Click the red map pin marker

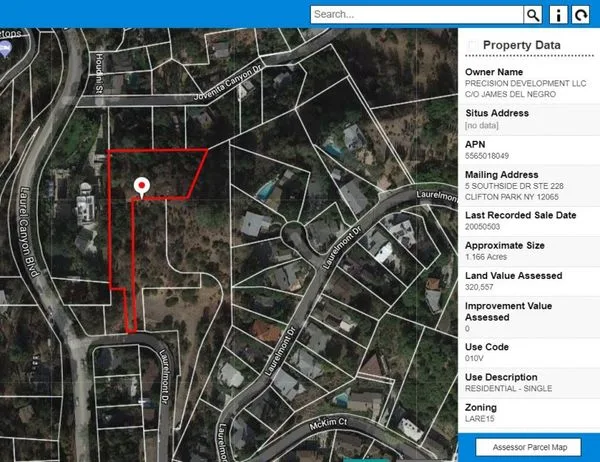[x=142, y=187]
